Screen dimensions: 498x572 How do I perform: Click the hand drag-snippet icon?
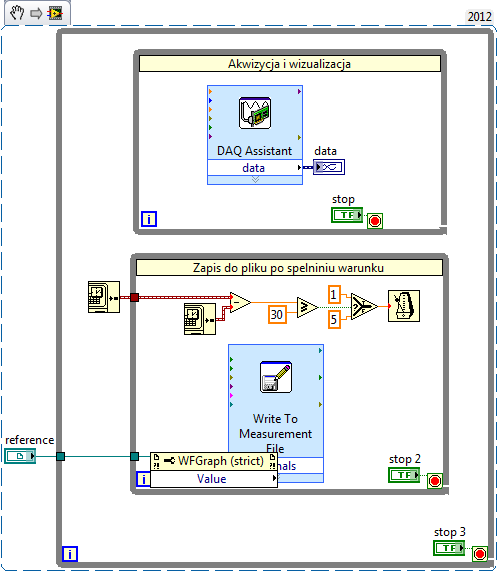pyautogui.click(x=16, y=13)
